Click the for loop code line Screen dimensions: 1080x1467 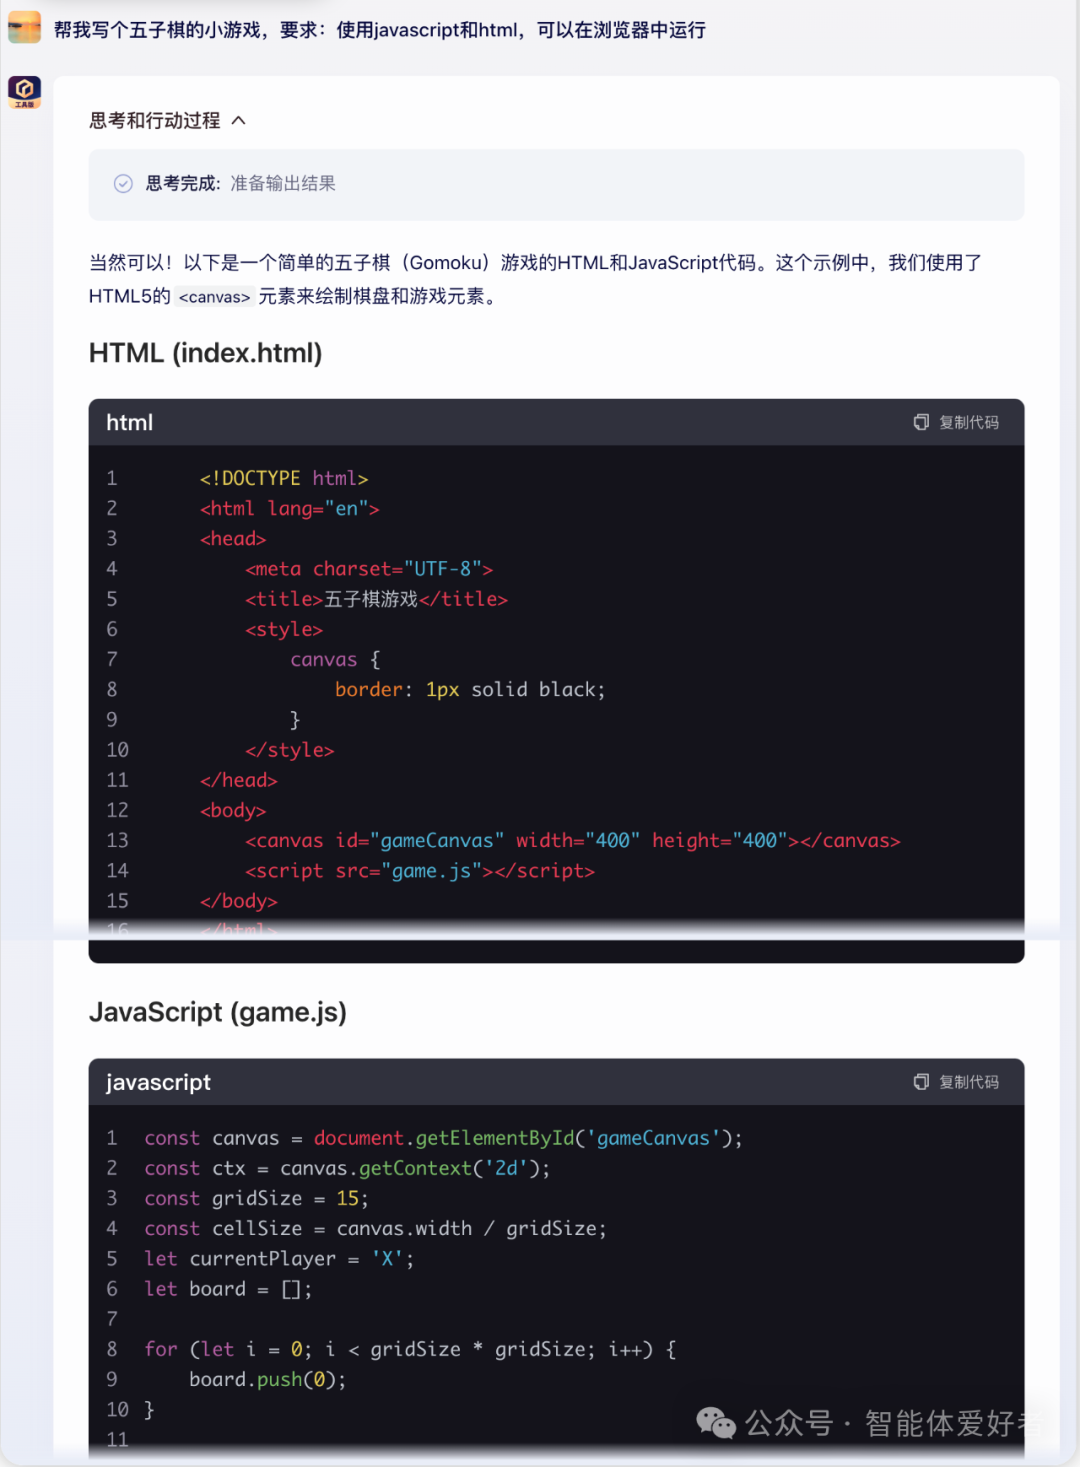[x=410, y=1349]
